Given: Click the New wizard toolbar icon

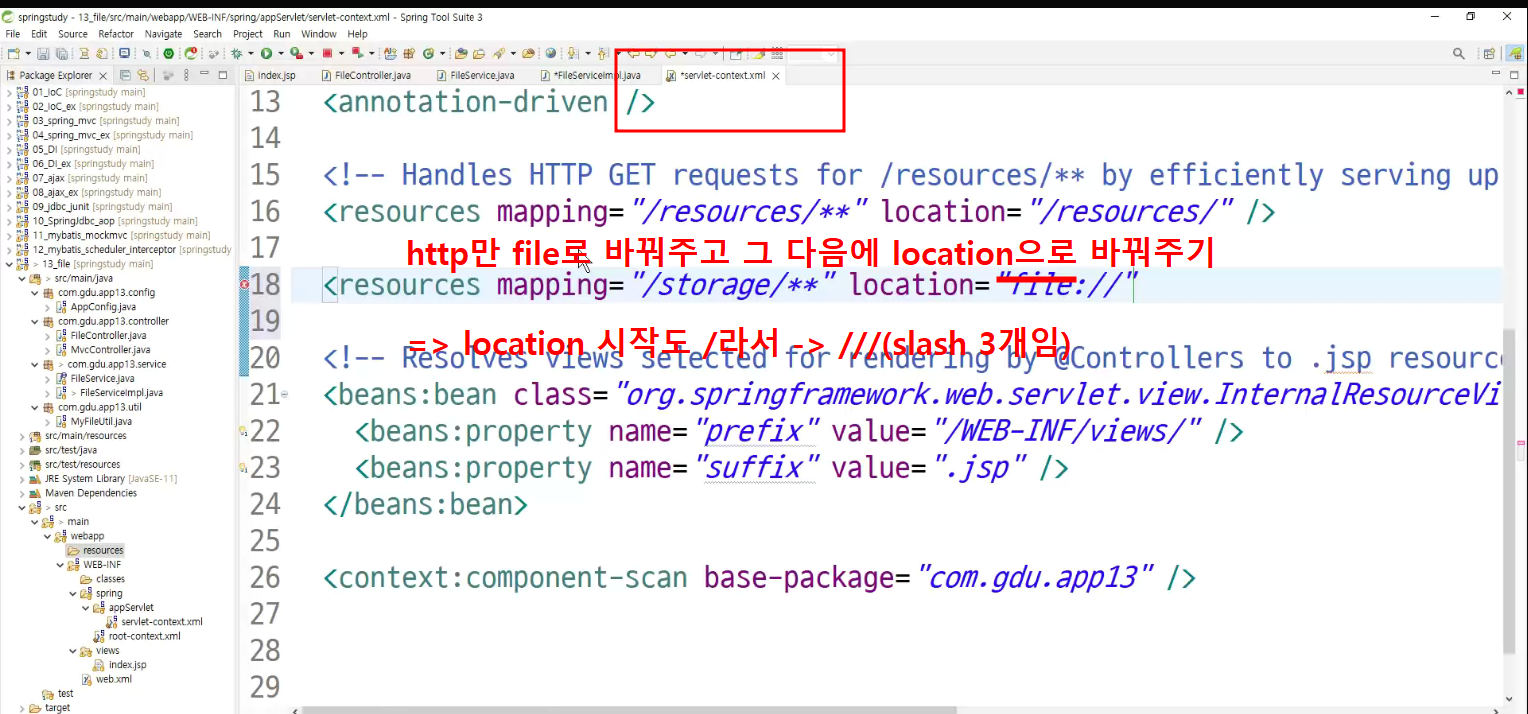Looking at the screenshot, I should (14, 53).
